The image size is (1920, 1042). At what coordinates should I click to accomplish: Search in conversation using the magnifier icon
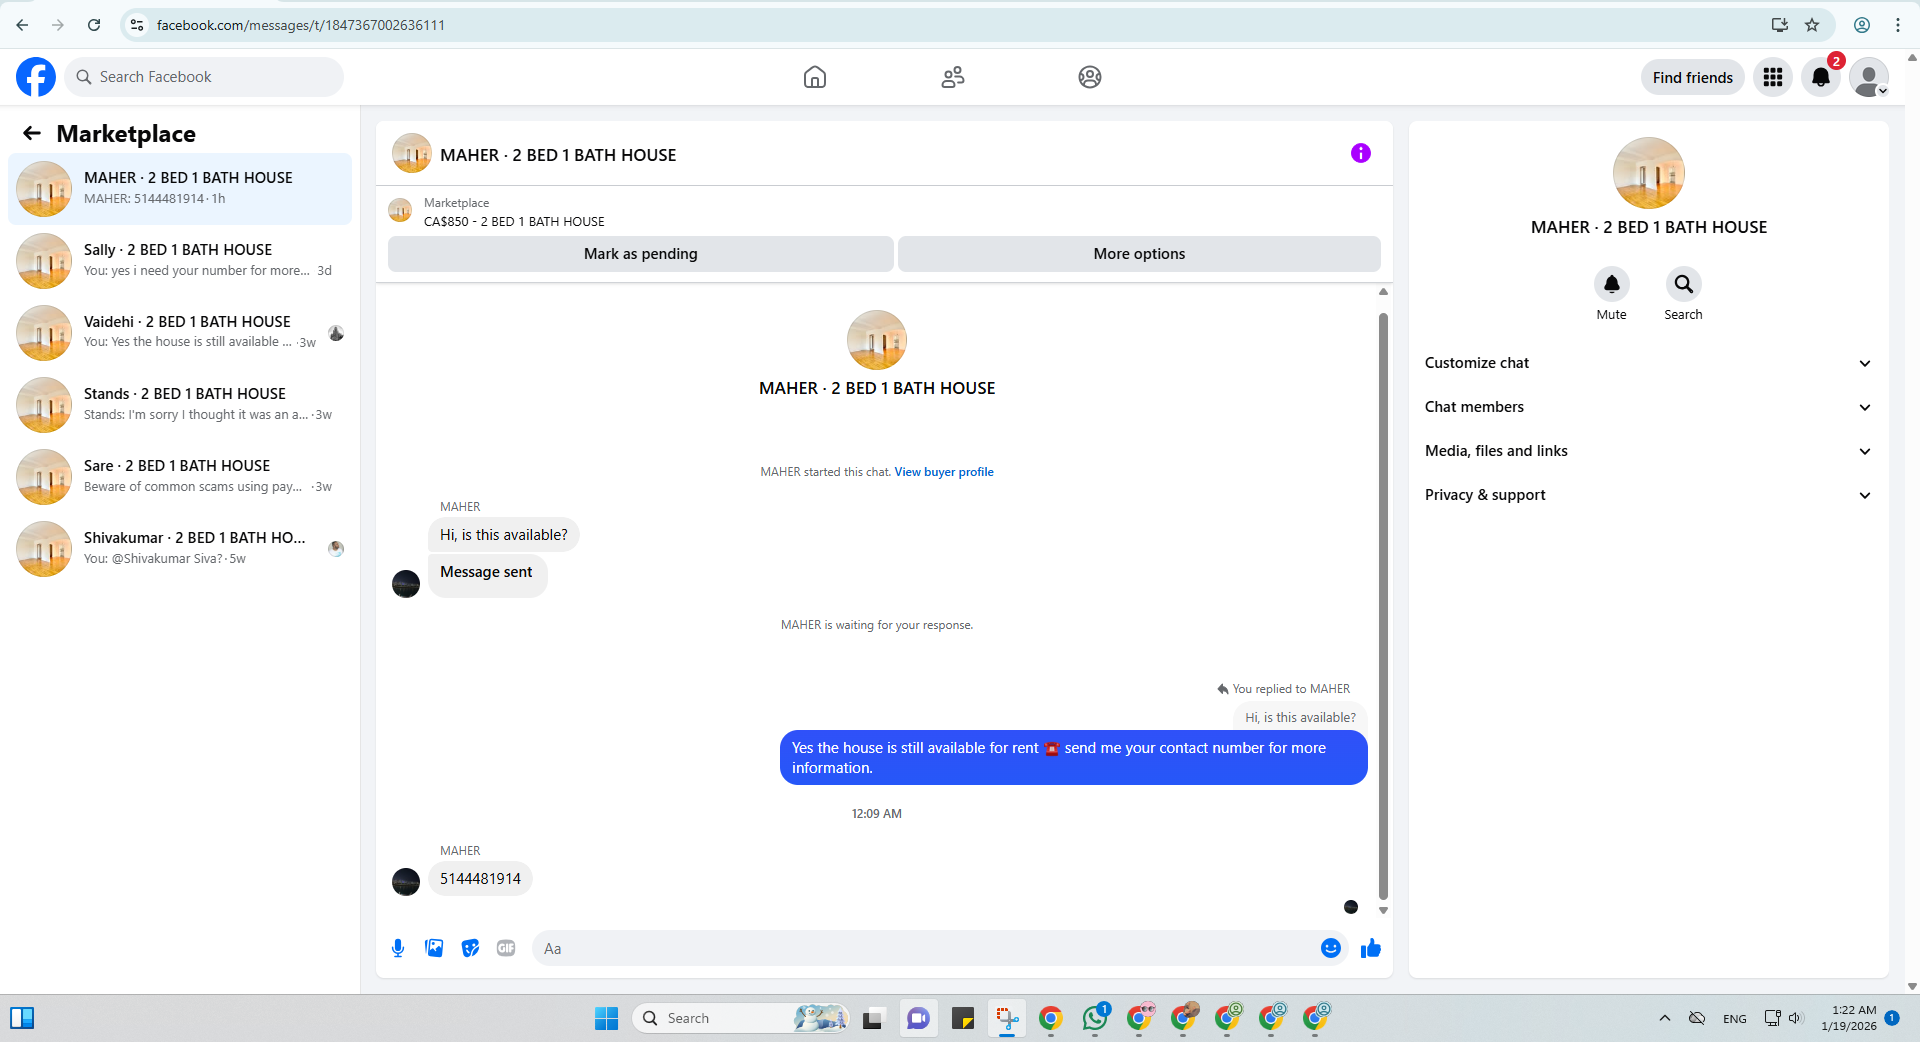pos(1684,284)
